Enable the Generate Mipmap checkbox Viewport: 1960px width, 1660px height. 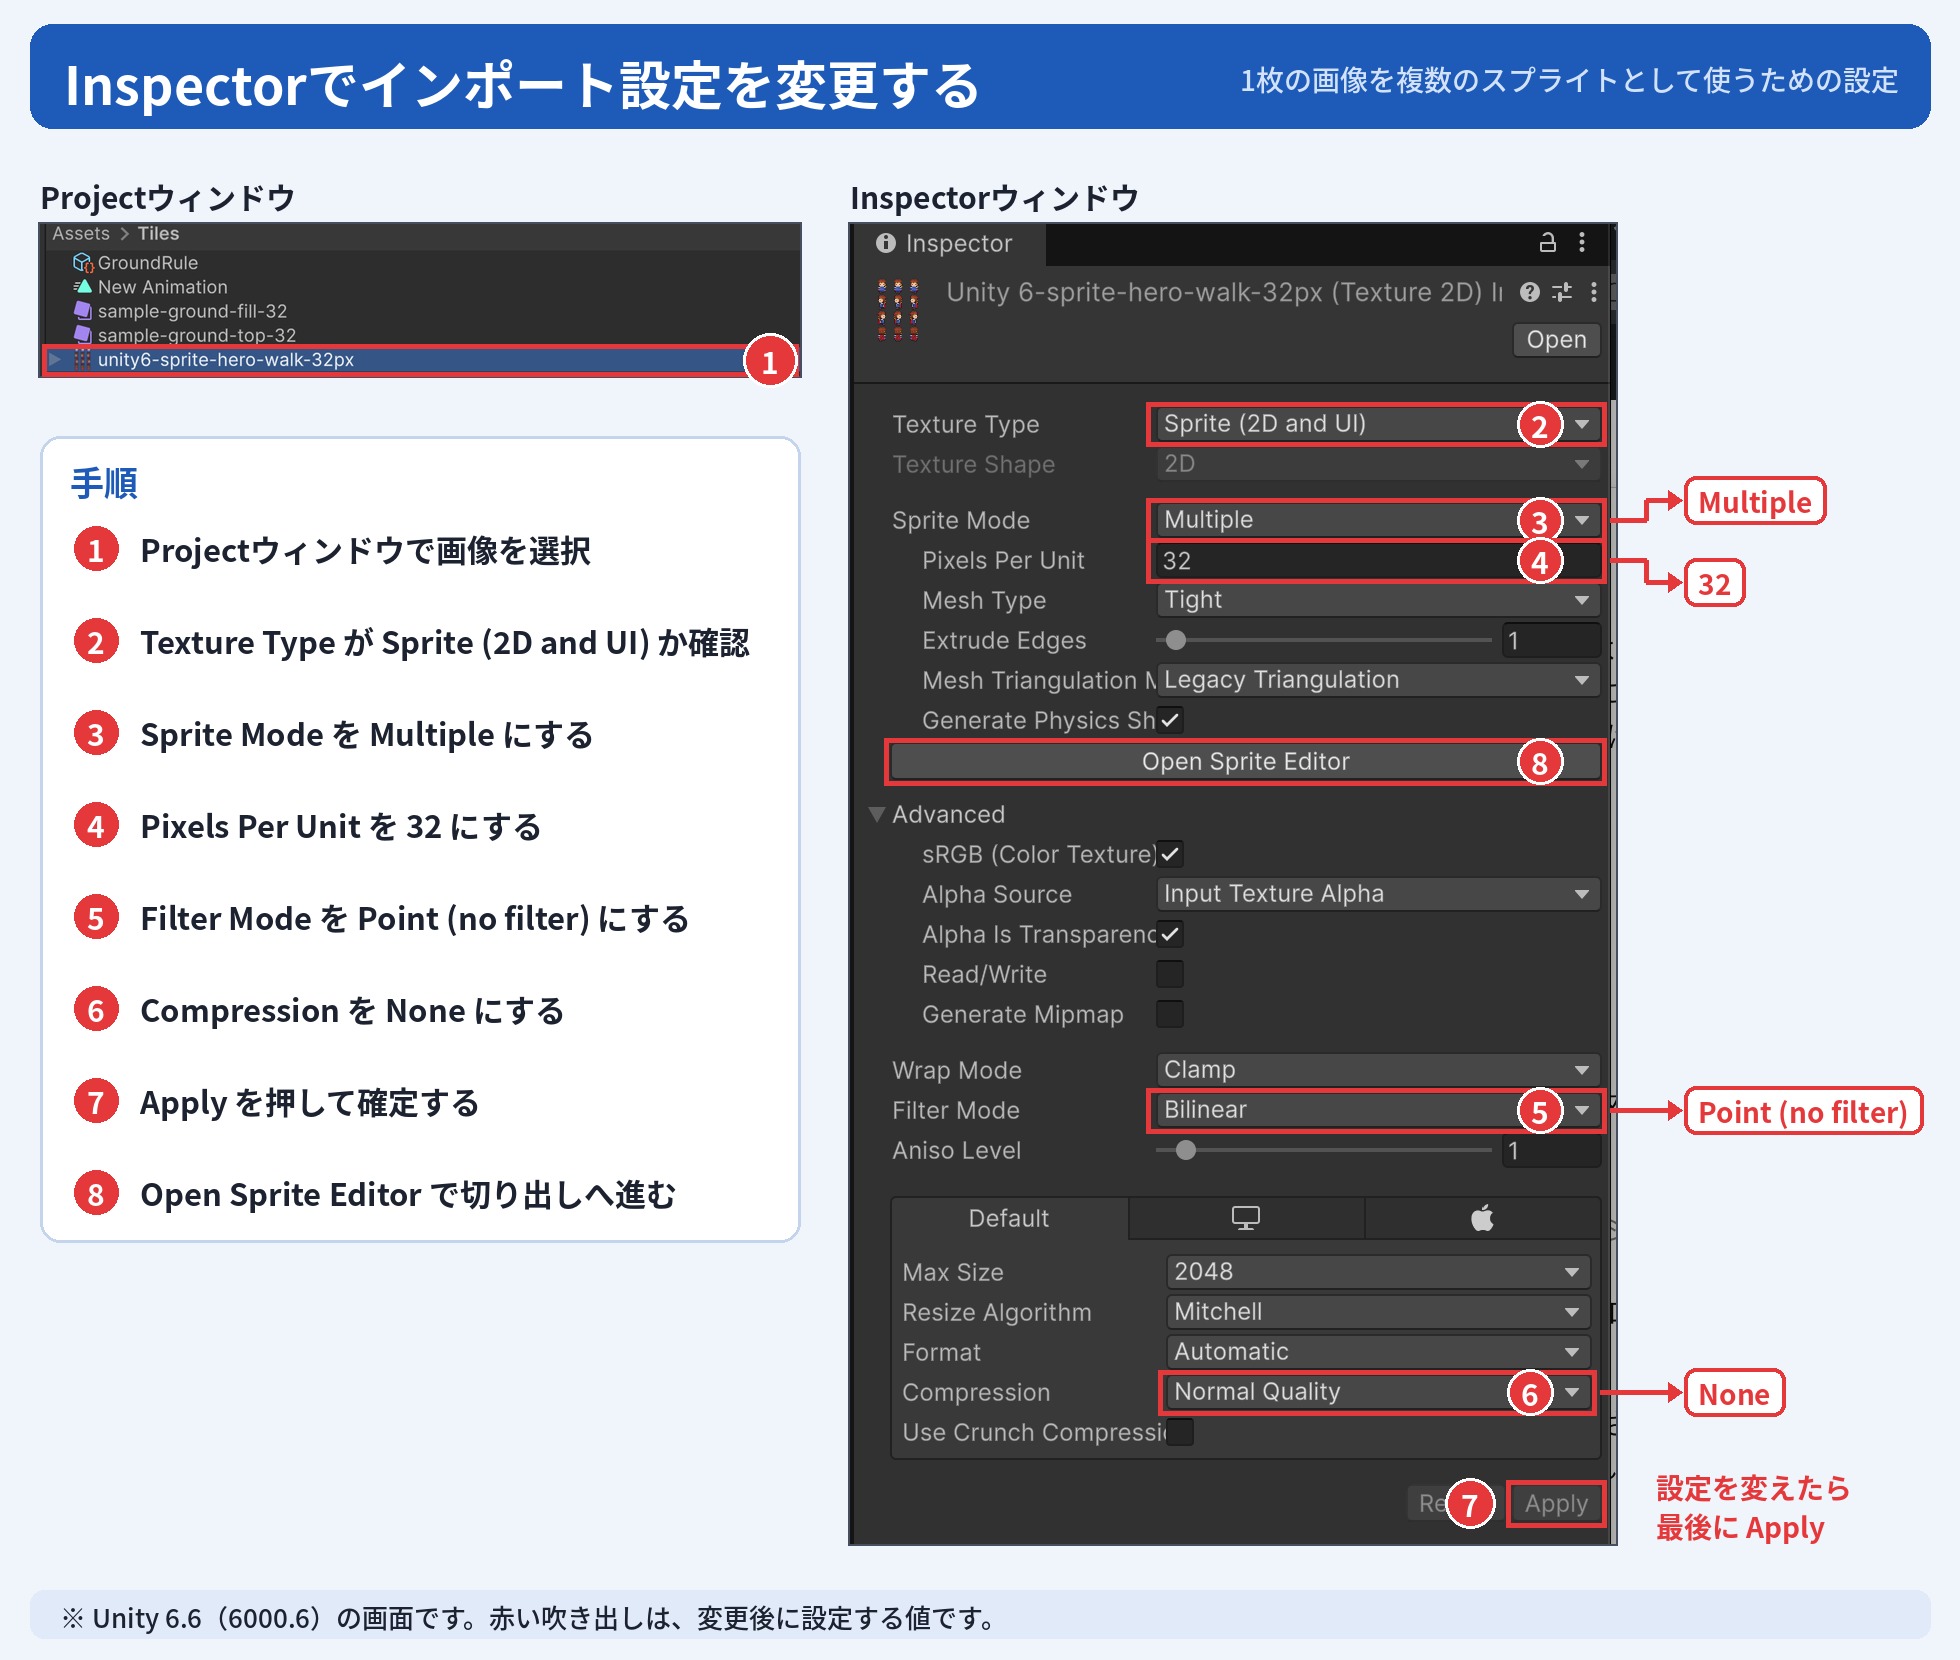[1170, 1014]
